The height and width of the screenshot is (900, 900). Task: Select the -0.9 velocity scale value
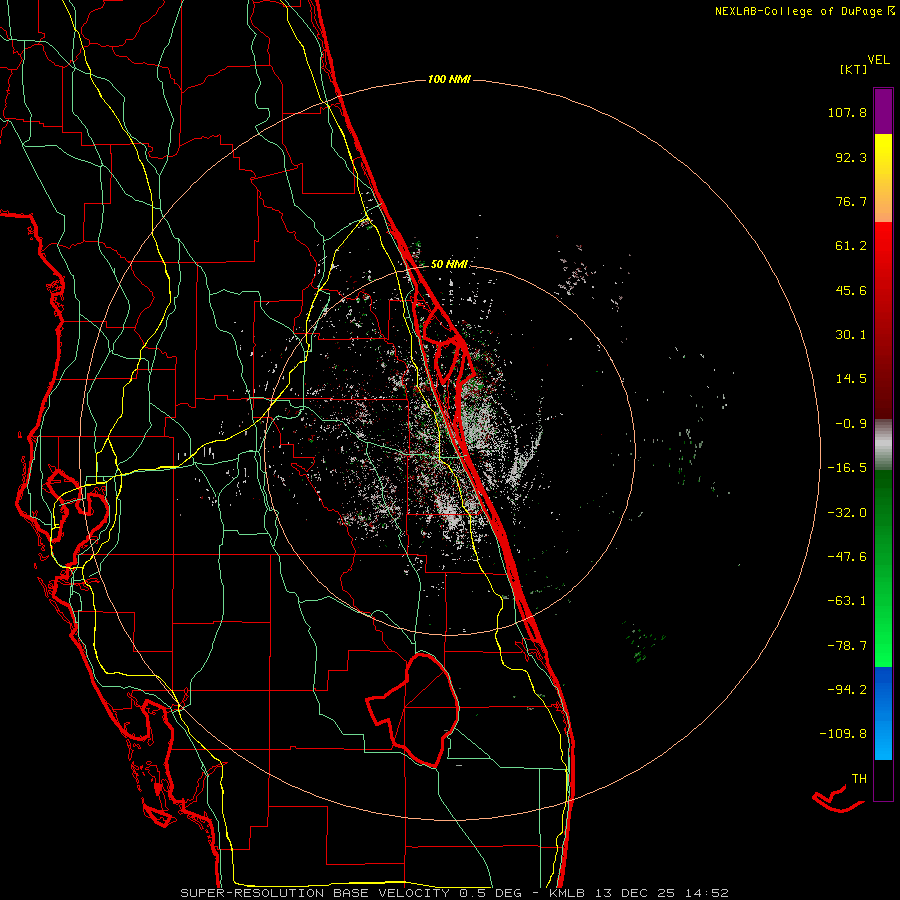851,424
